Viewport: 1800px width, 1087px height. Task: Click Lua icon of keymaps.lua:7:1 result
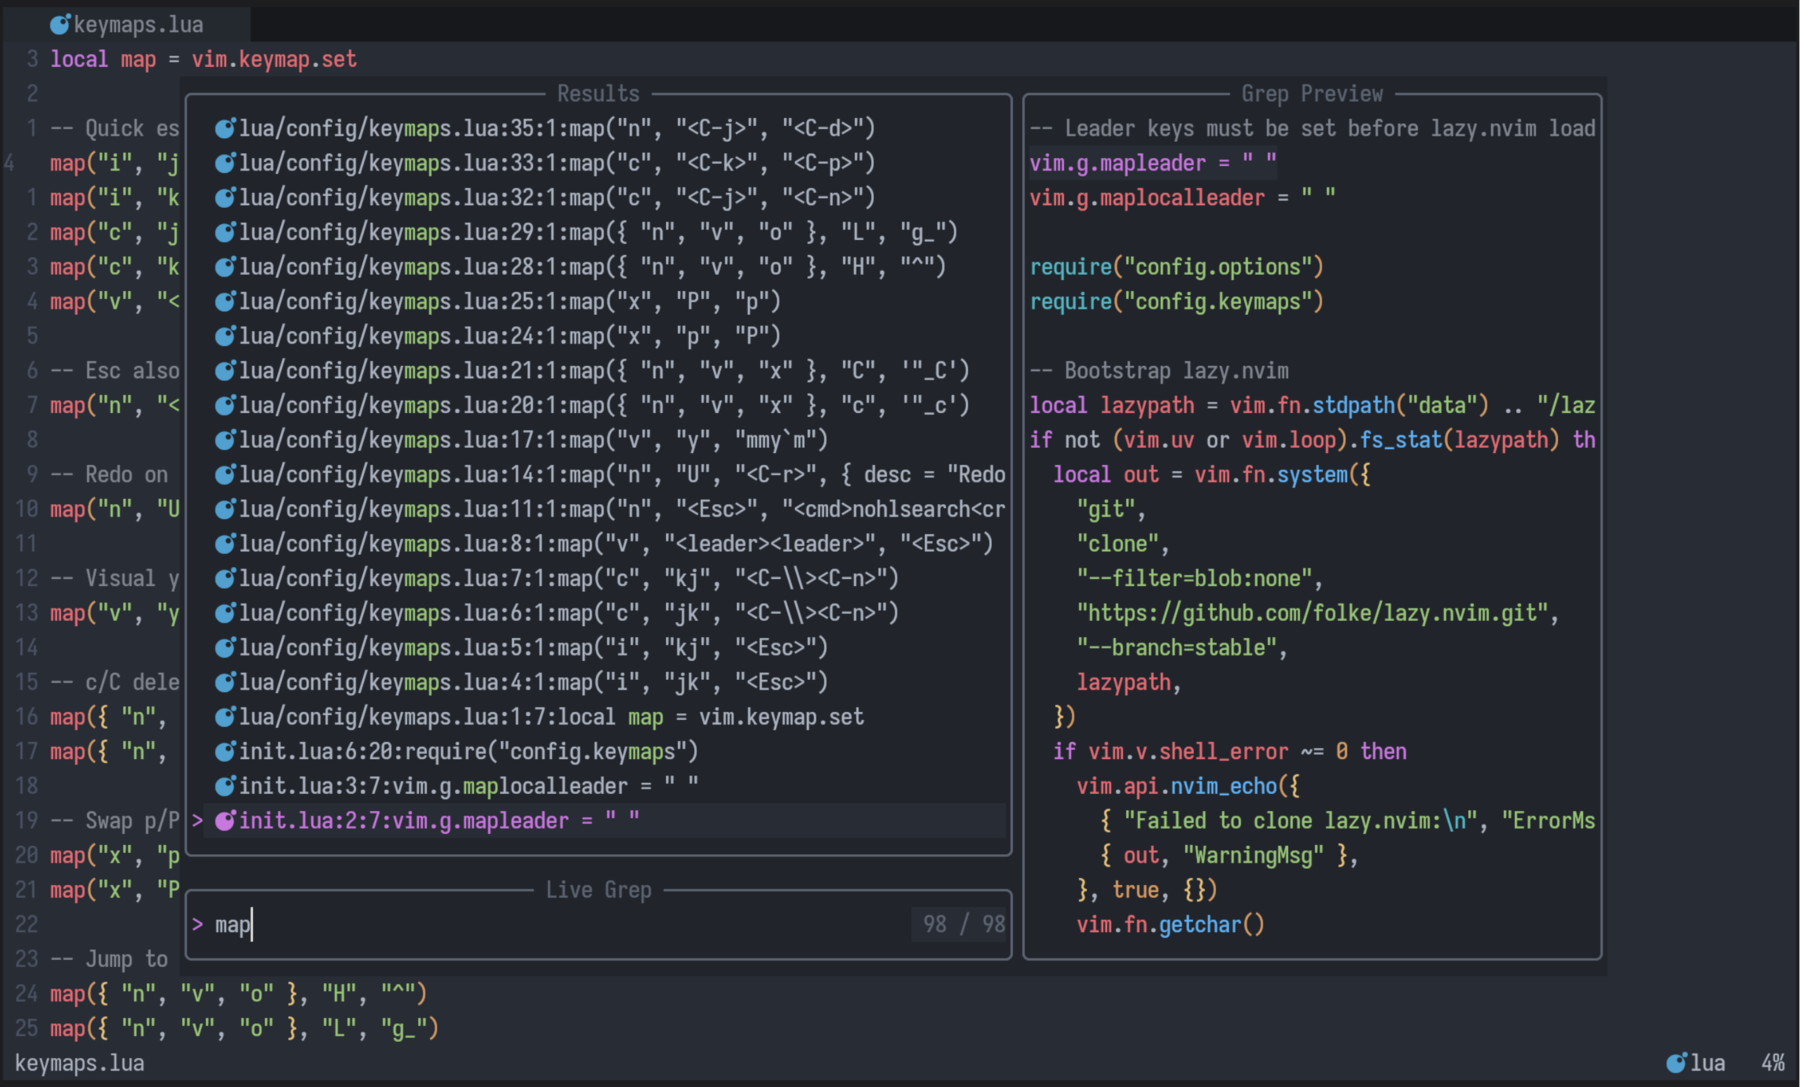[x=225, y=578]
